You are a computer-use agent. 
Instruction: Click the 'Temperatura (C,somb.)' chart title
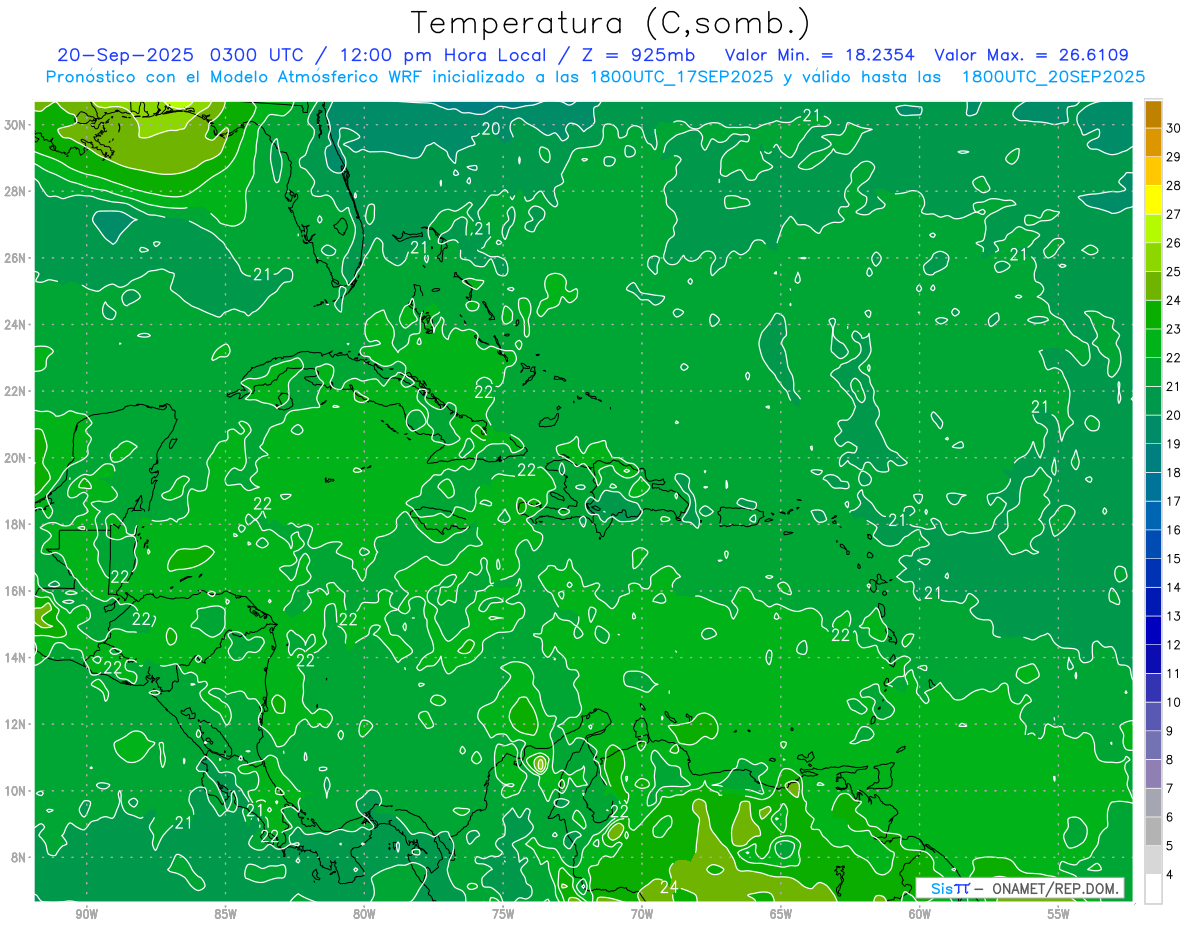[611, 23]
